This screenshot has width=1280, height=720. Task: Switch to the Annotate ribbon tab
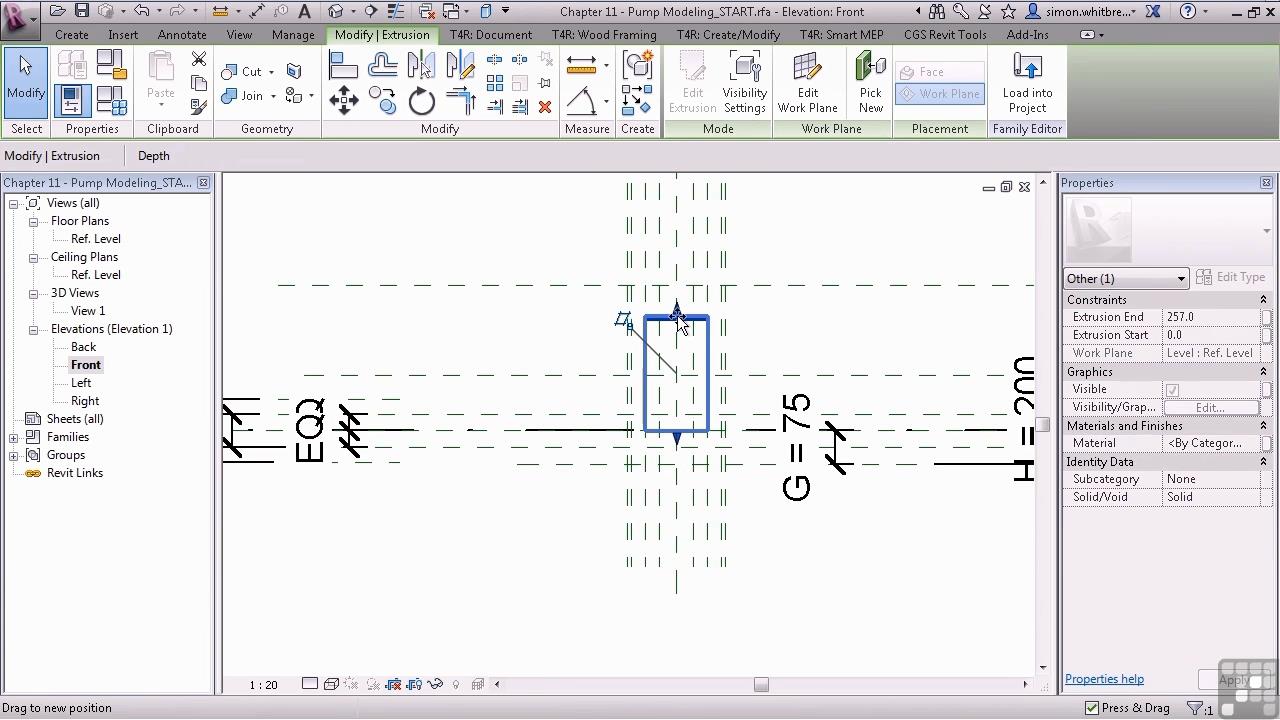[182, 34]
